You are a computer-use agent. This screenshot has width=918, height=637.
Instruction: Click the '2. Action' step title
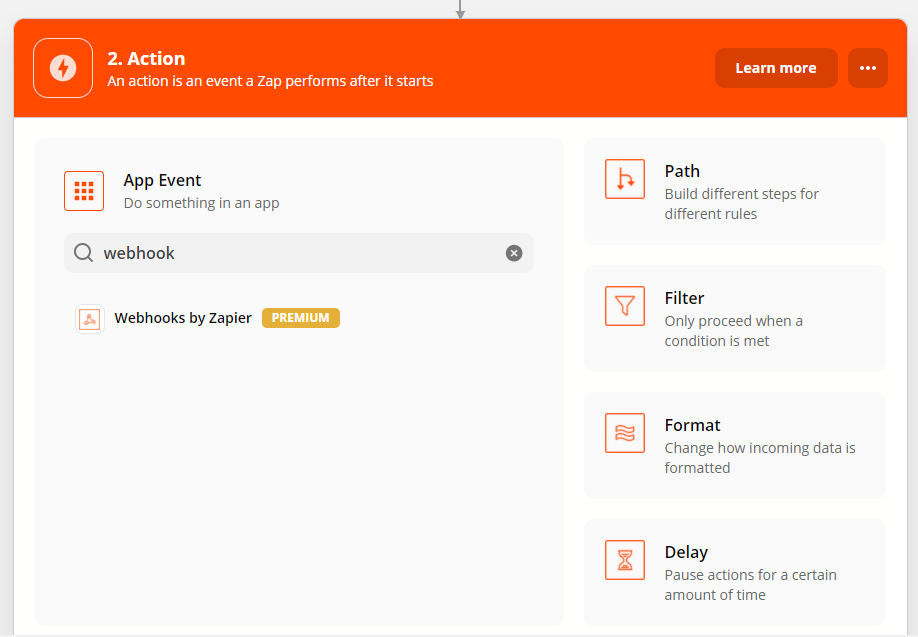point(146,59)
